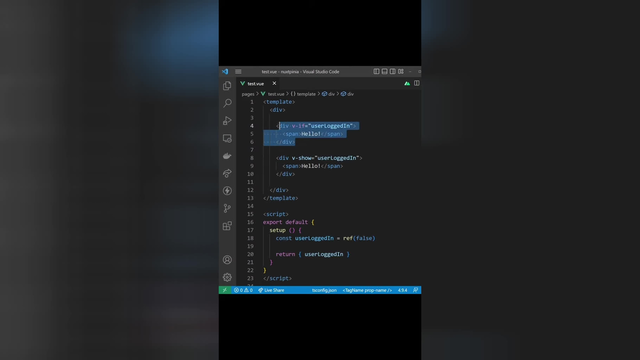The height and width of the screenshot is (360, 640).
Task: Open the Source Control view
Action: pyautogui.click(x=227, y=208)
